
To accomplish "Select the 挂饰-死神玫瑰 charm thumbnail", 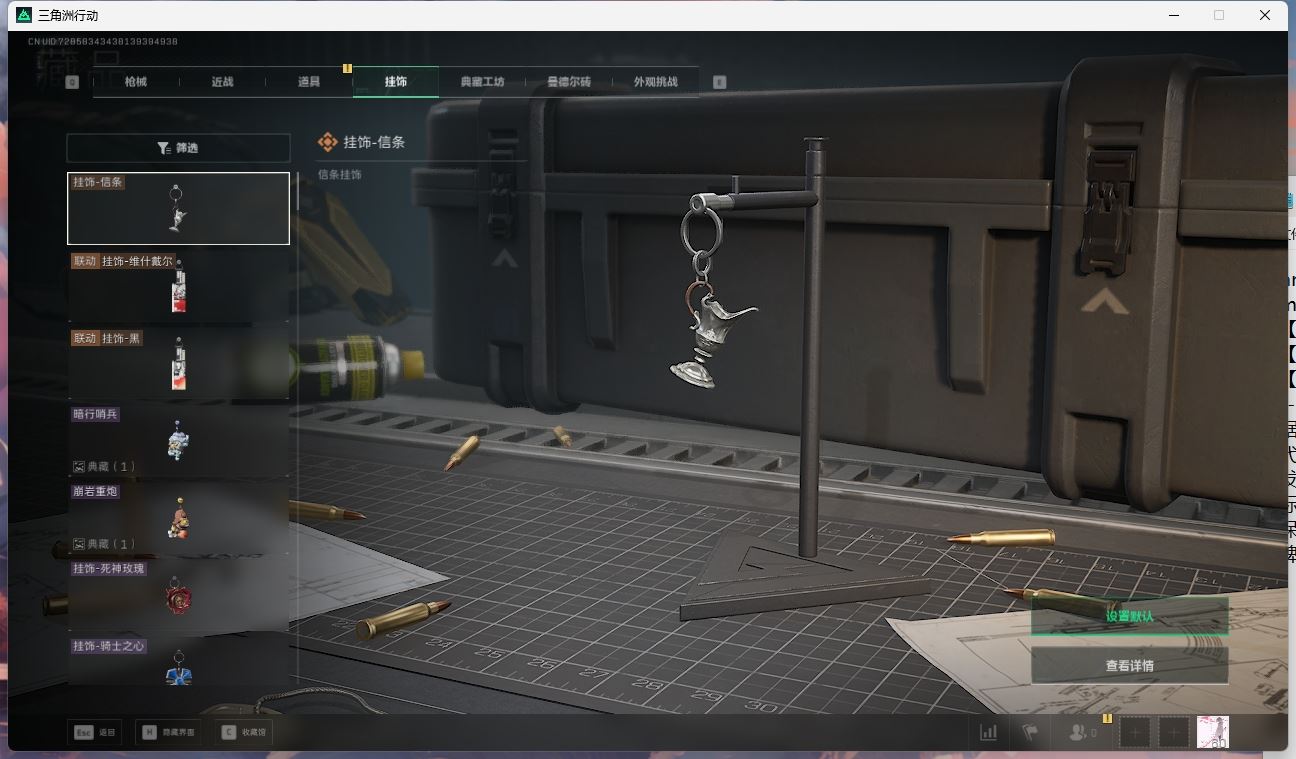I will [178, 594].
